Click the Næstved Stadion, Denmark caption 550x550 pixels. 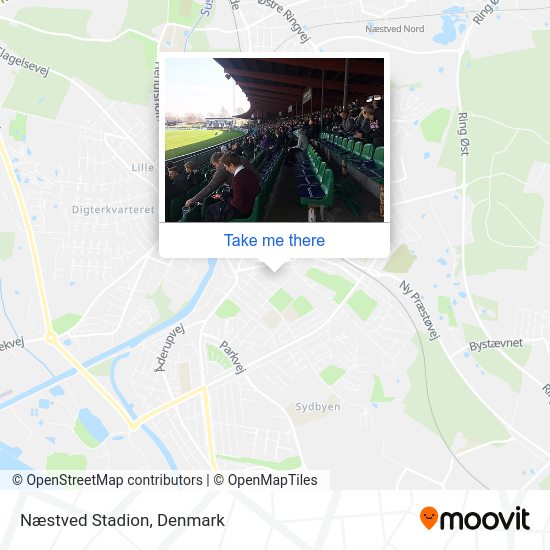[x=122, y=520]
